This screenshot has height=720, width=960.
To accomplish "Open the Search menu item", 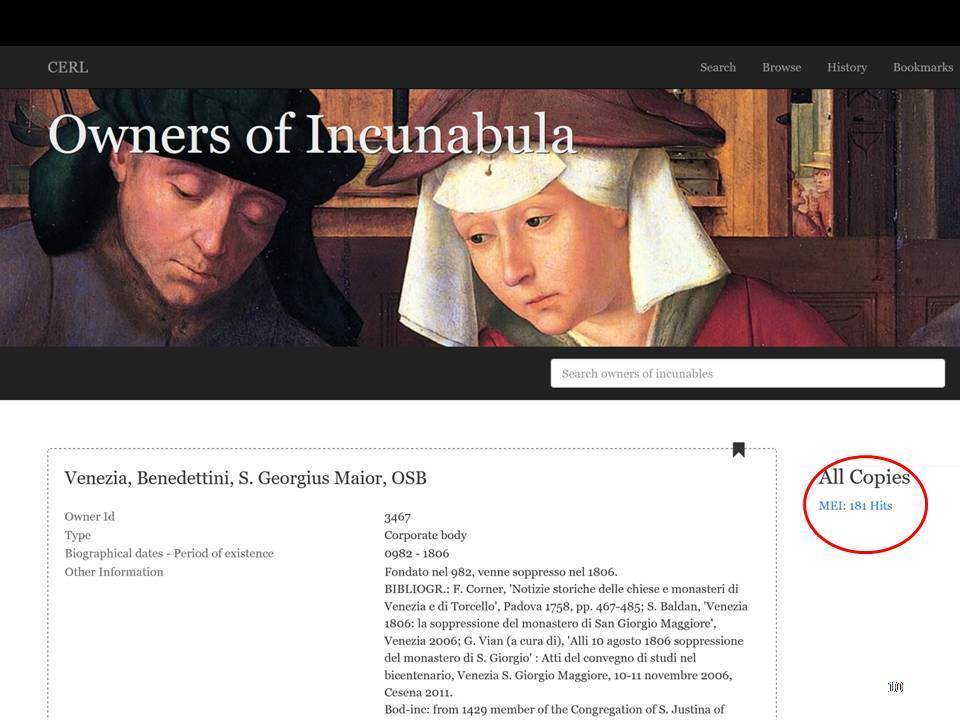I will coord(718,67).
